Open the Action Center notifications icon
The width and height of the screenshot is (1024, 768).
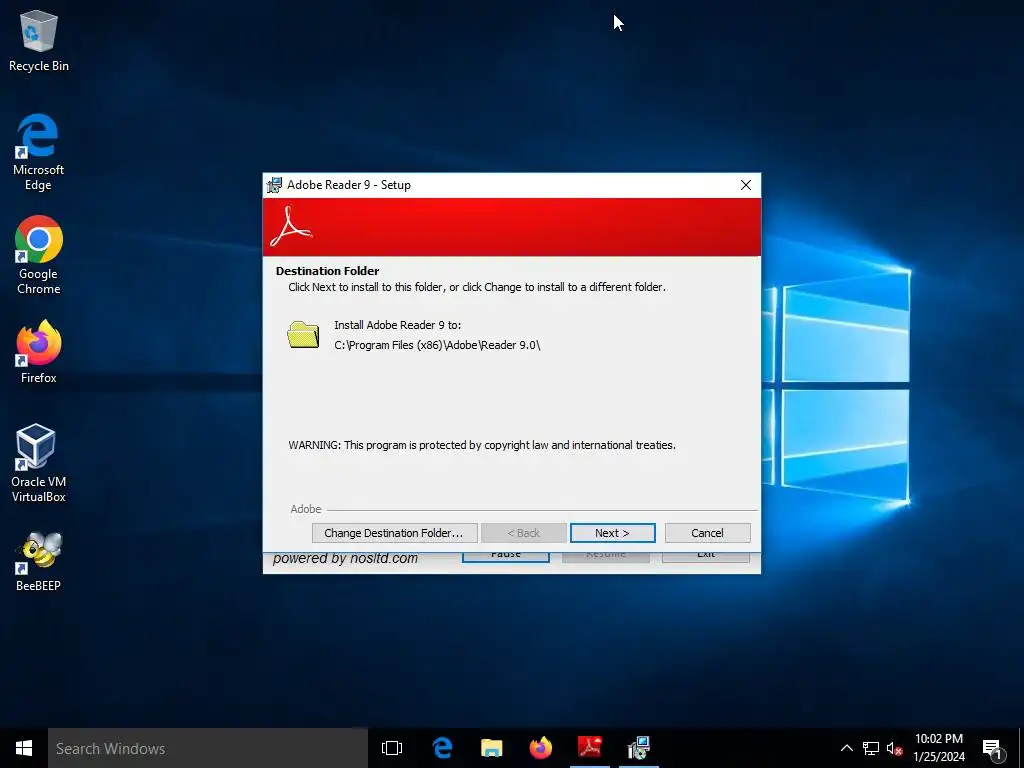[x=993, y=750]
